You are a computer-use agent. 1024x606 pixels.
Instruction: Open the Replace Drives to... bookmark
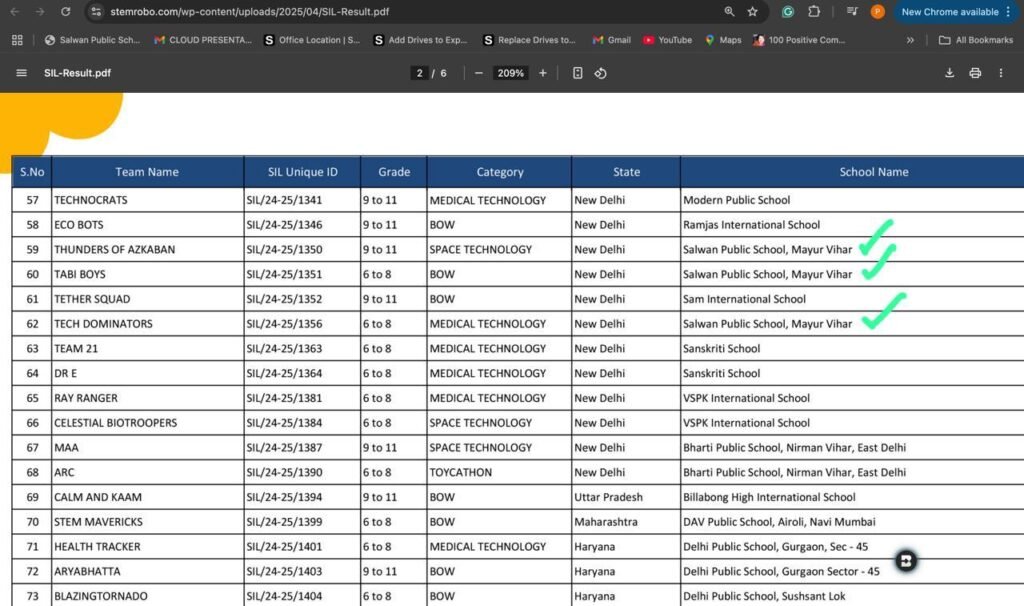tap(529, 40)
